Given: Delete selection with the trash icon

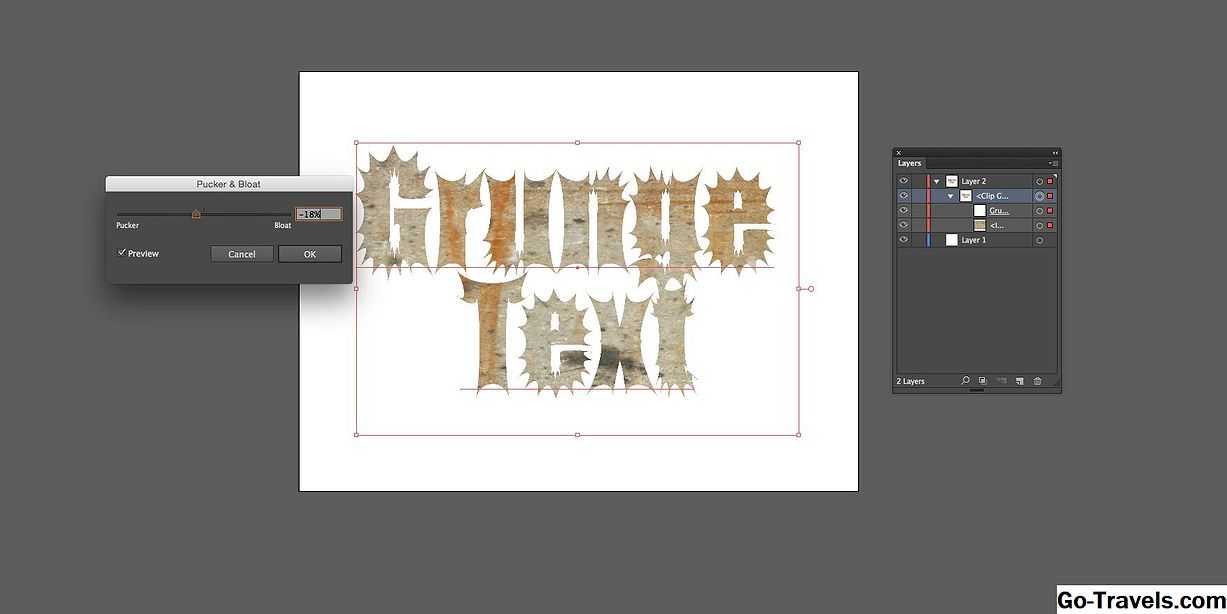Looking at the screenshot, I should pyautogui.click(x=1037, y=381).
